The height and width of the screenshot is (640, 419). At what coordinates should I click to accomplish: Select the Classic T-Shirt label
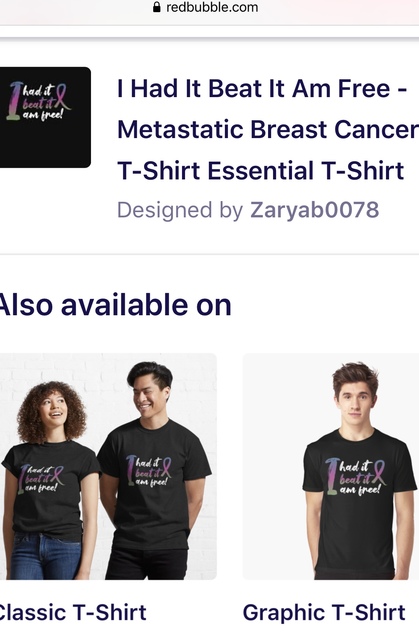(x=72, y=612)
